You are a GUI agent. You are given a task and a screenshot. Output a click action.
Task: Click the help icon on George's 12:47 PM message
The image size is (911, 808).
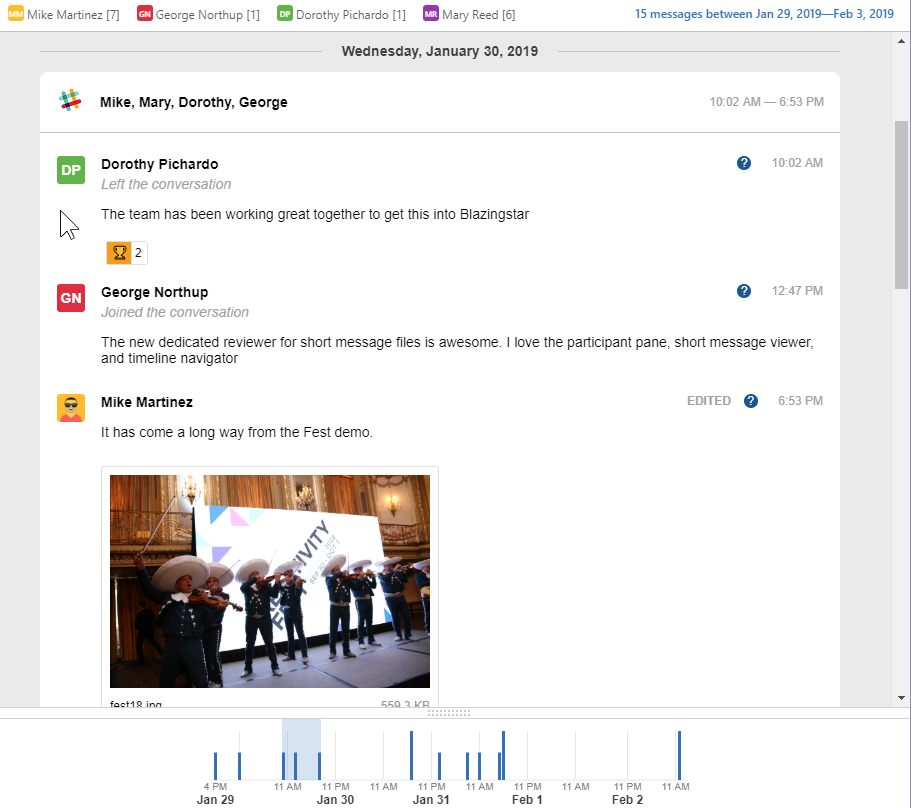pos(743,290)
